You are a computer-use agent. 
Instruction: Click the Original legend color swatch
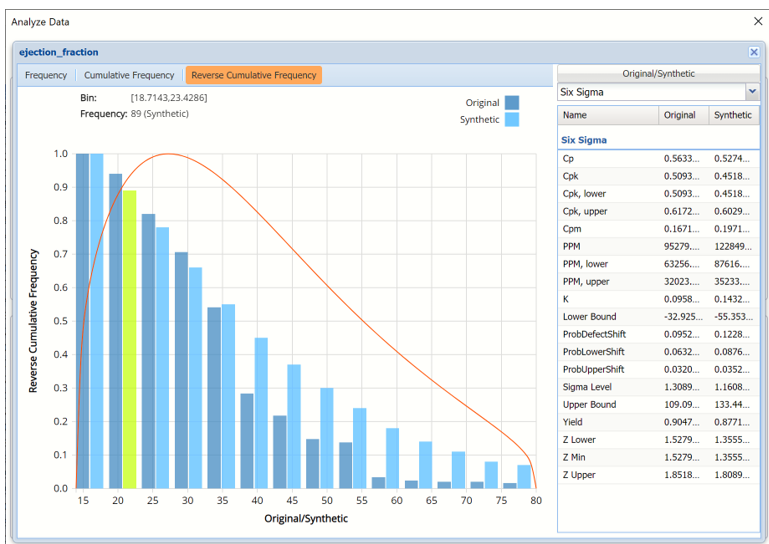512,102
